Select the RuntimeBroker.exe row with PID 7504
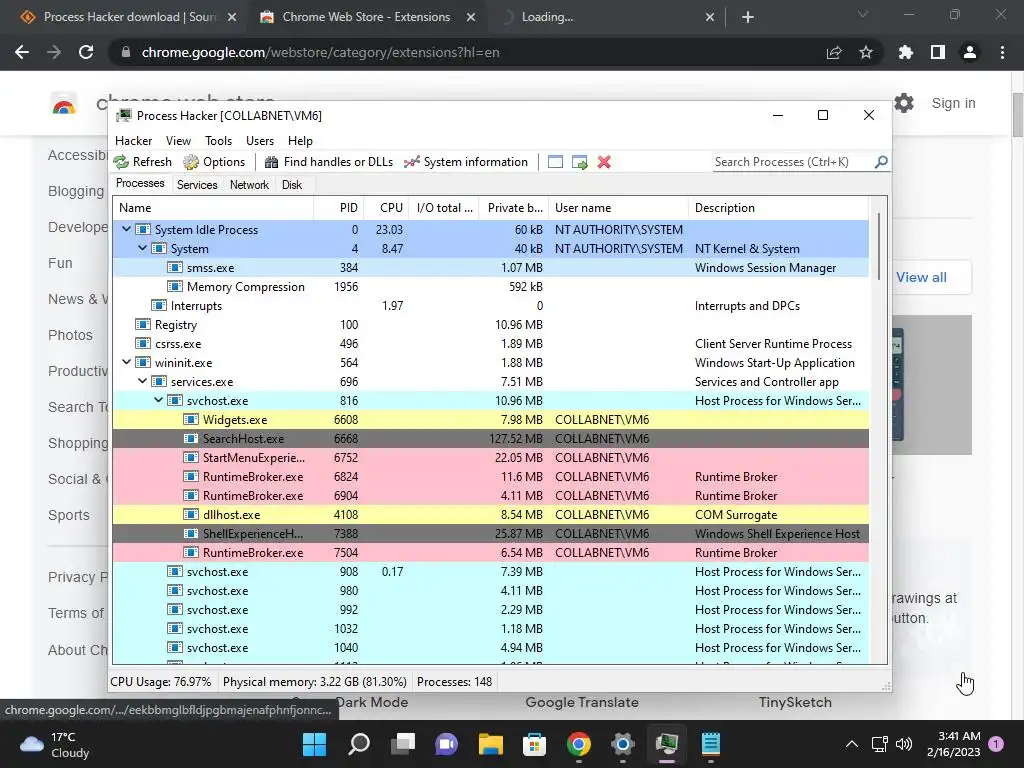Image resolution: width=1024 pixels, height=768 pixels. [490, 552]
